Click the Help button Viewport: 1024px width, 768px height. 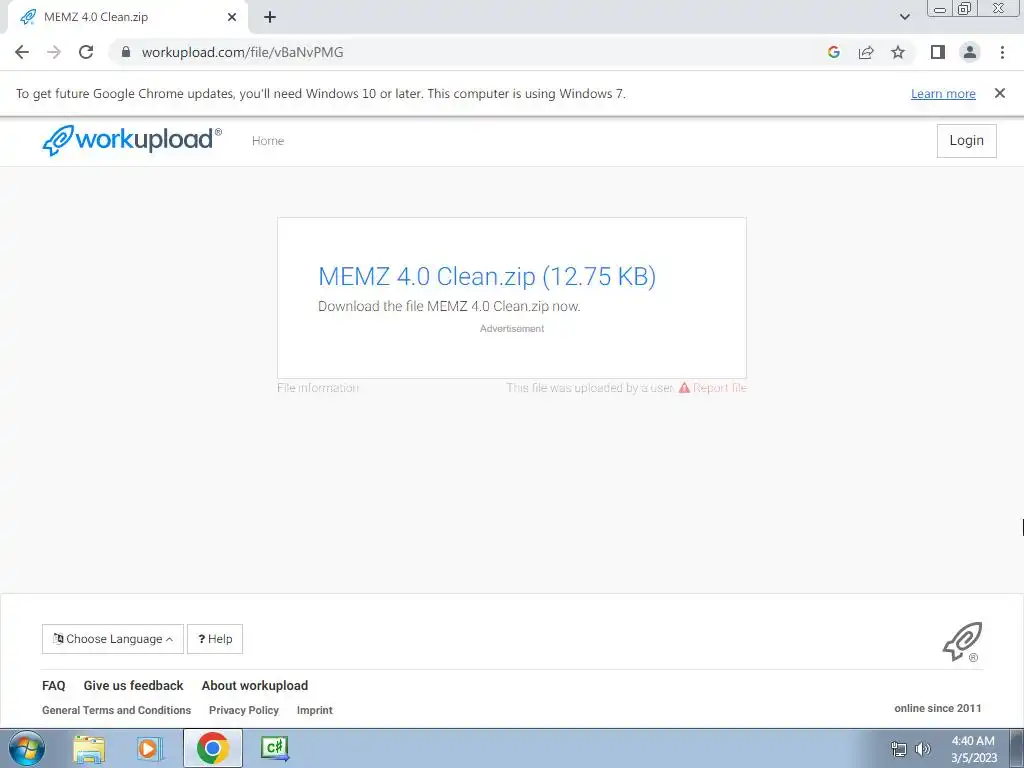(x=215, y=639)
